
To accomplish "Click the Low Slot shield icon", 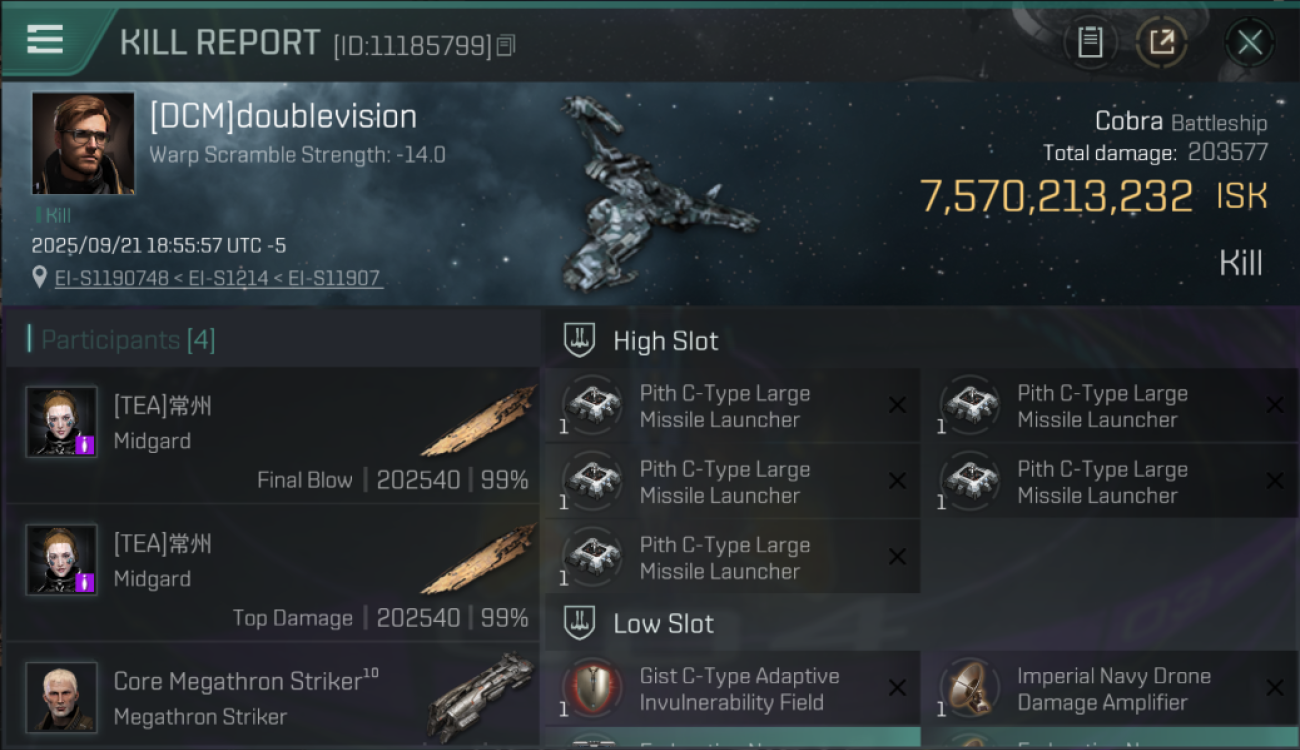I will point(580,623).
